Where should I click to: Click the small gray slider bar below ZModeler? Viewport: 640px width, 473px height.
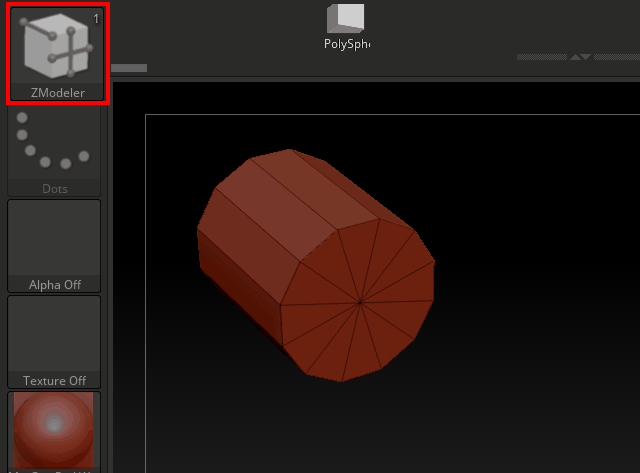pos(128,68)
